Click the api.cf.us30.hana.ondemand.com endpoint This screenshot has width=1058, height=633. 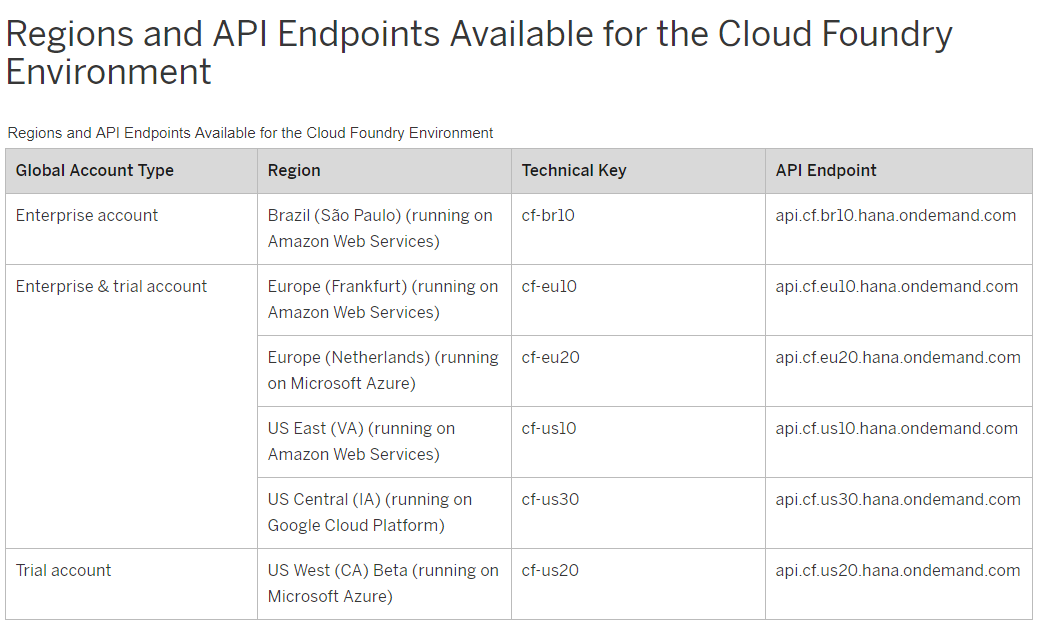click(898, 499)
